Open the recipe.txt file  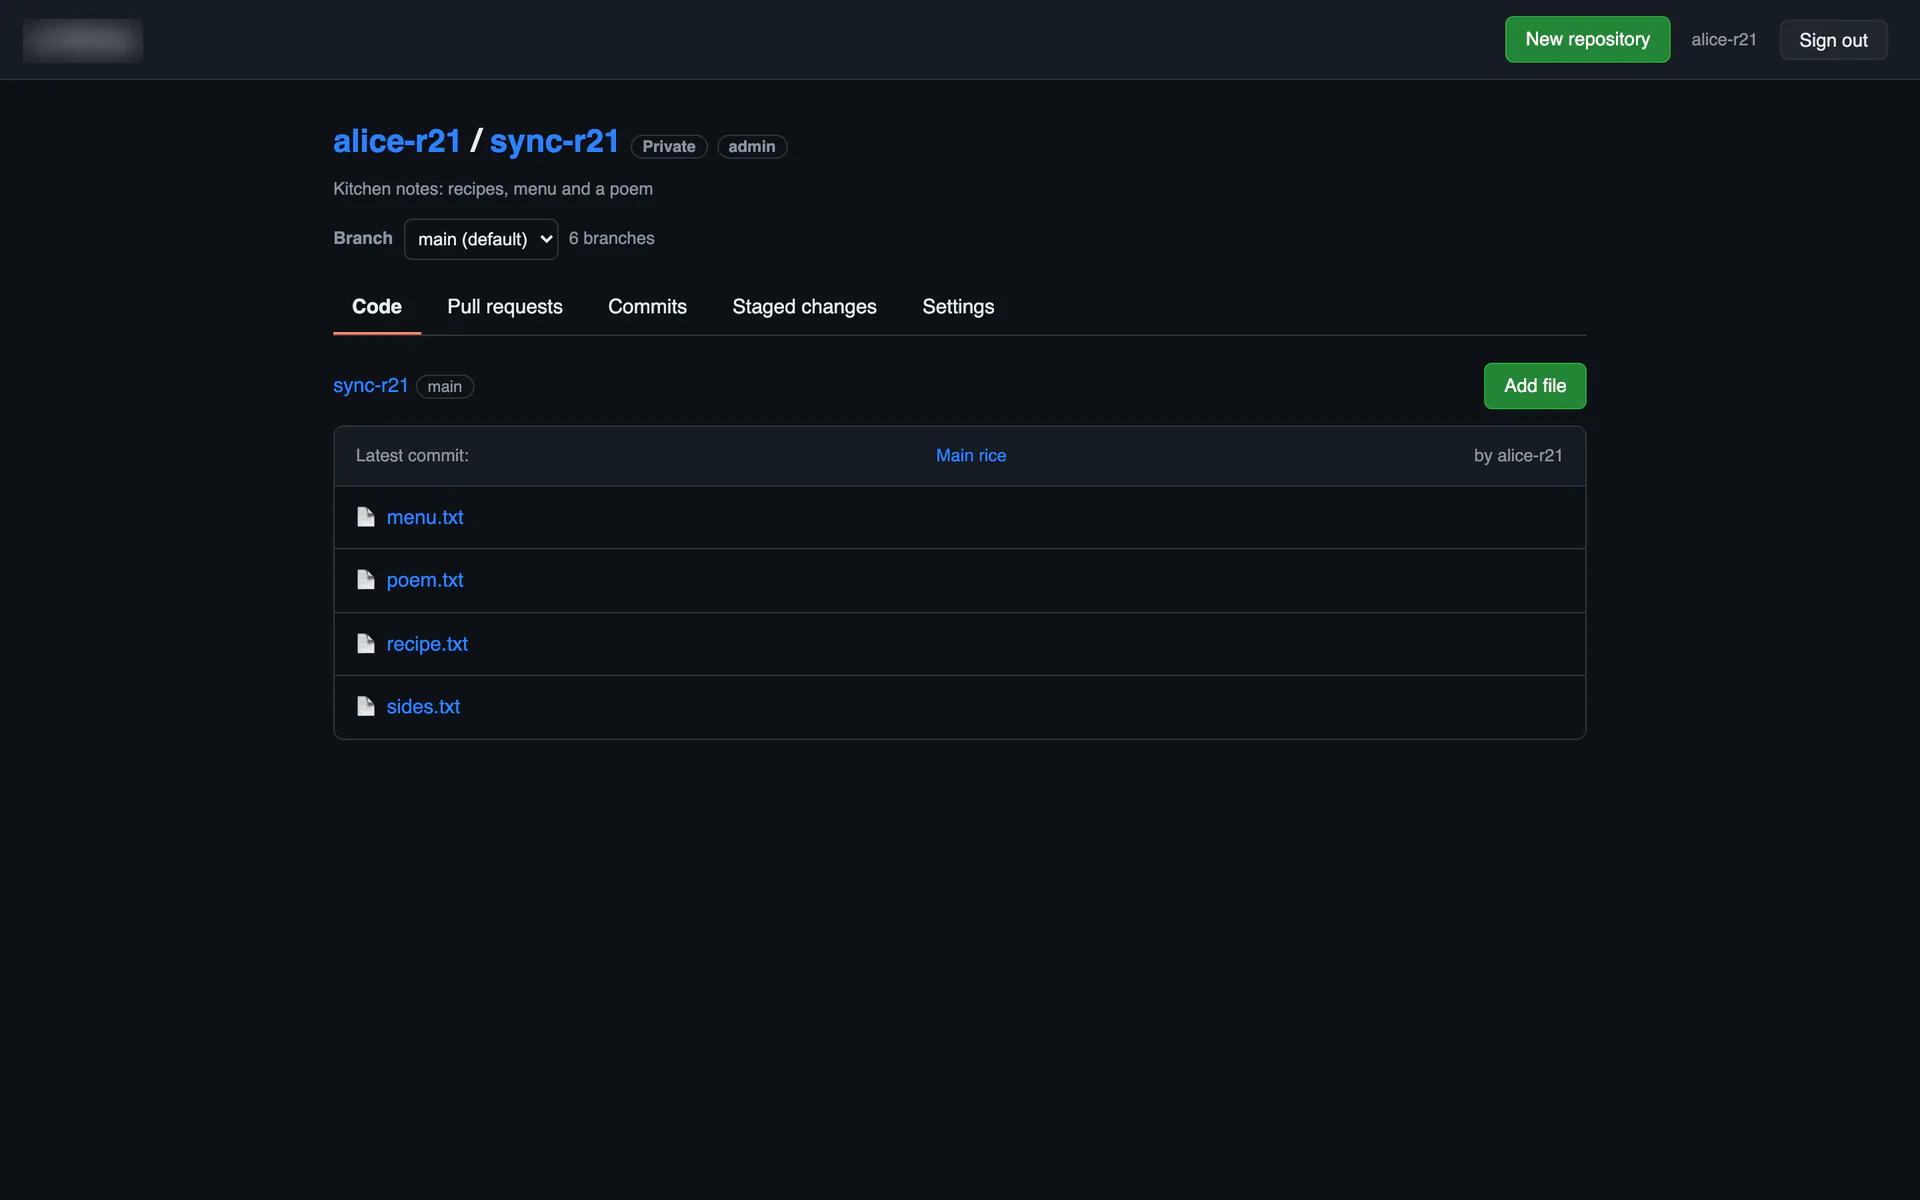click(427, 644)
